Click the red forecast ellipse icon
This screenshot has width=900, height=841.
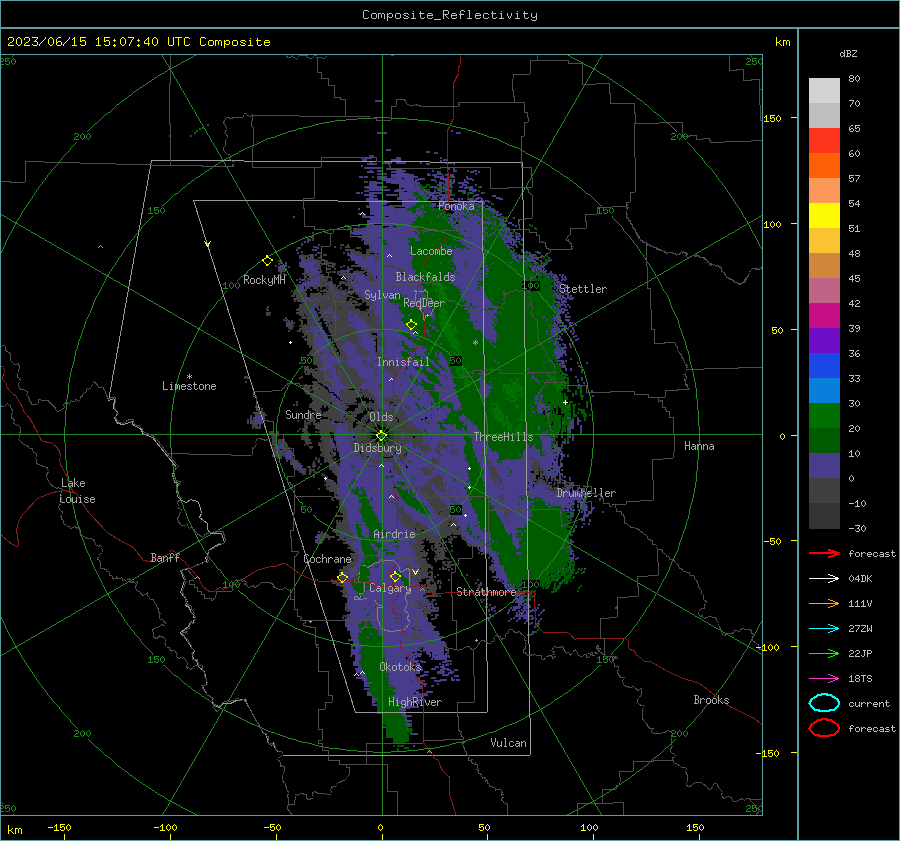[x=824, y=728]
